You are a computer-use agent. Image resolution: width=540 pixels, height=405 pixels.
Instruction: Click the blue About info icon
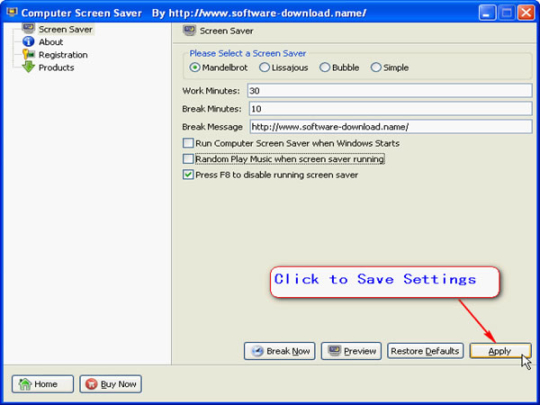pyautogui.click(x=28, y=42)
